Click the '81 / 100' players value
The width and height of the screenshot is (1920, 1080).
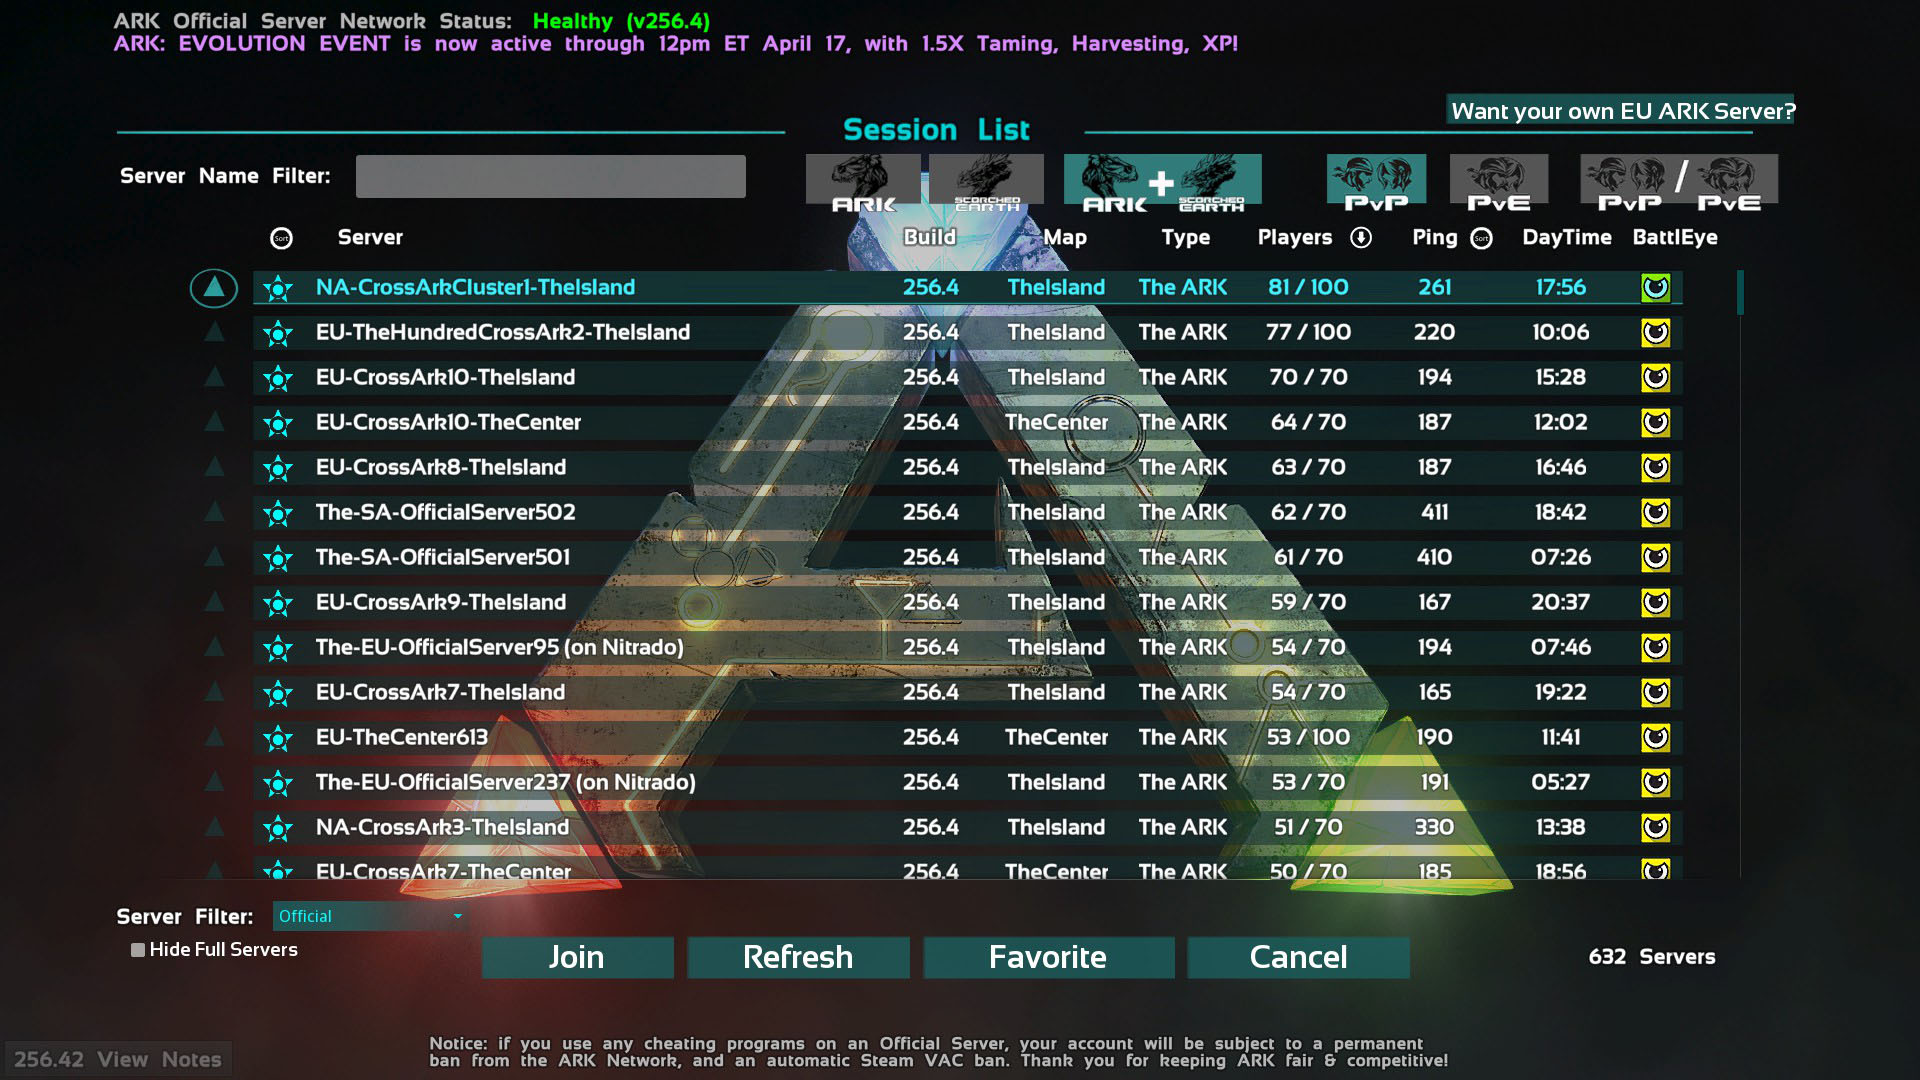coord(1308,287)
